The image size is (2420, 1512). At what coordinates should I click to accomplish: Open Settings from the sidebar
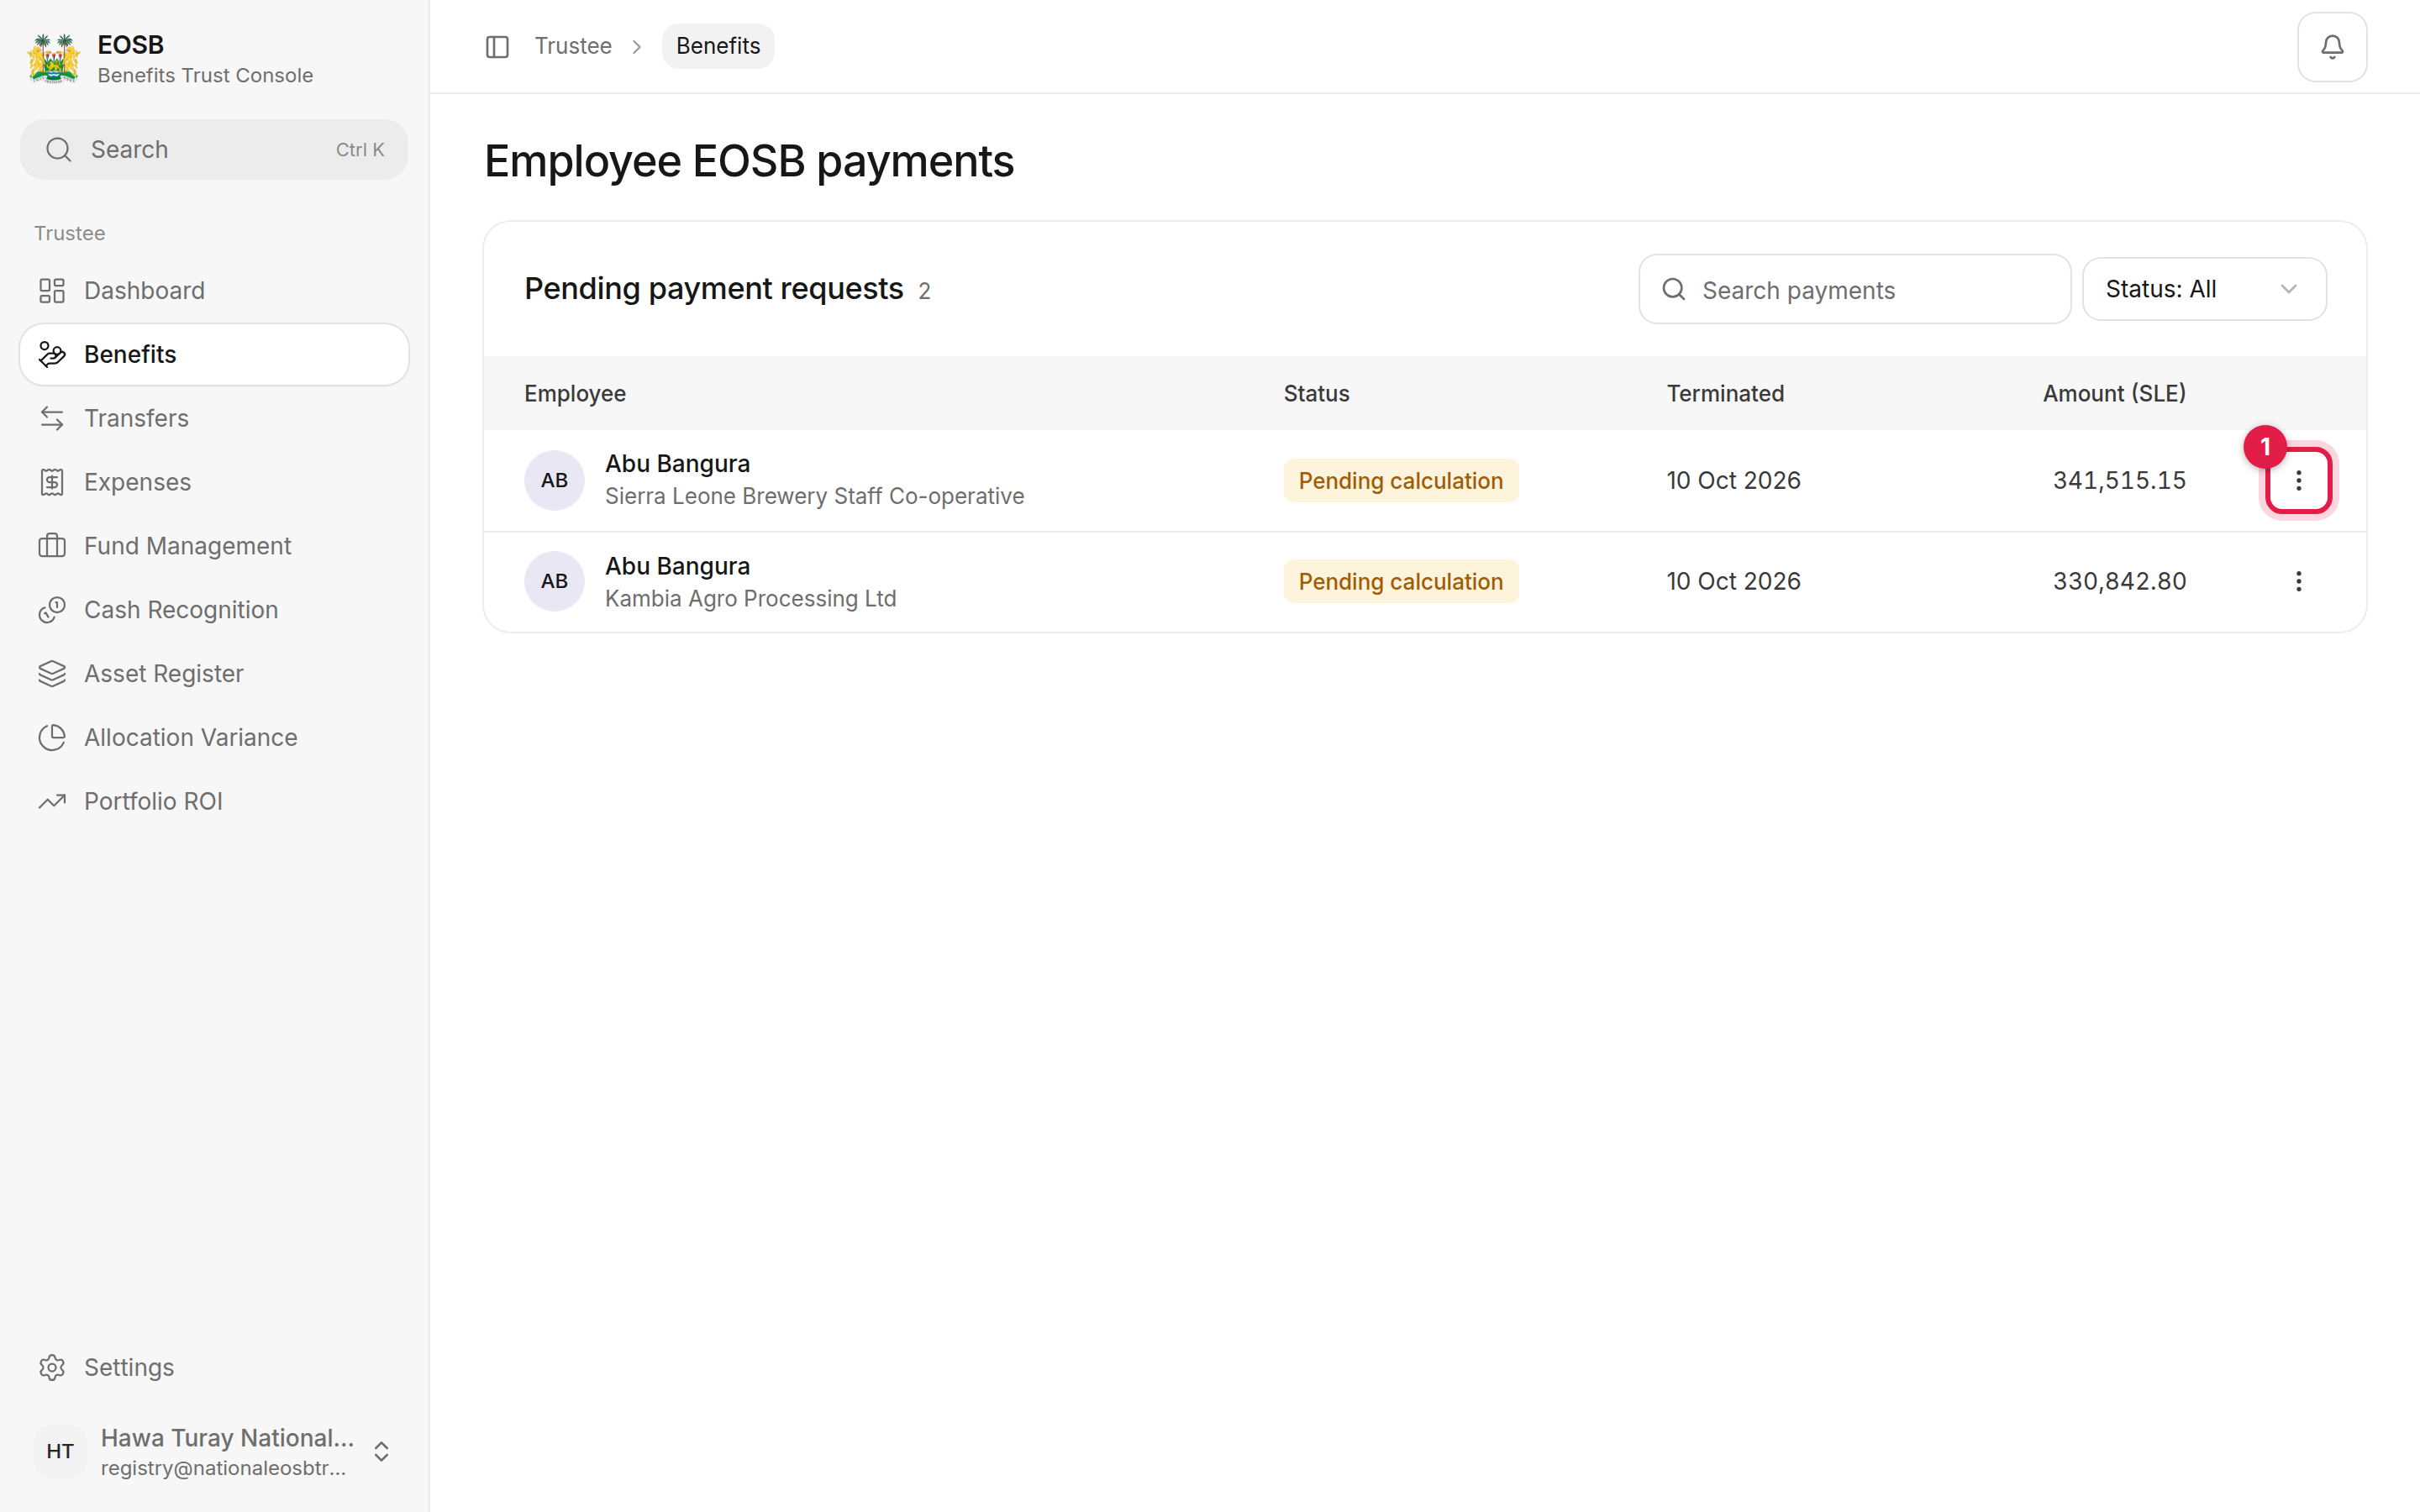coord(214,1367)
